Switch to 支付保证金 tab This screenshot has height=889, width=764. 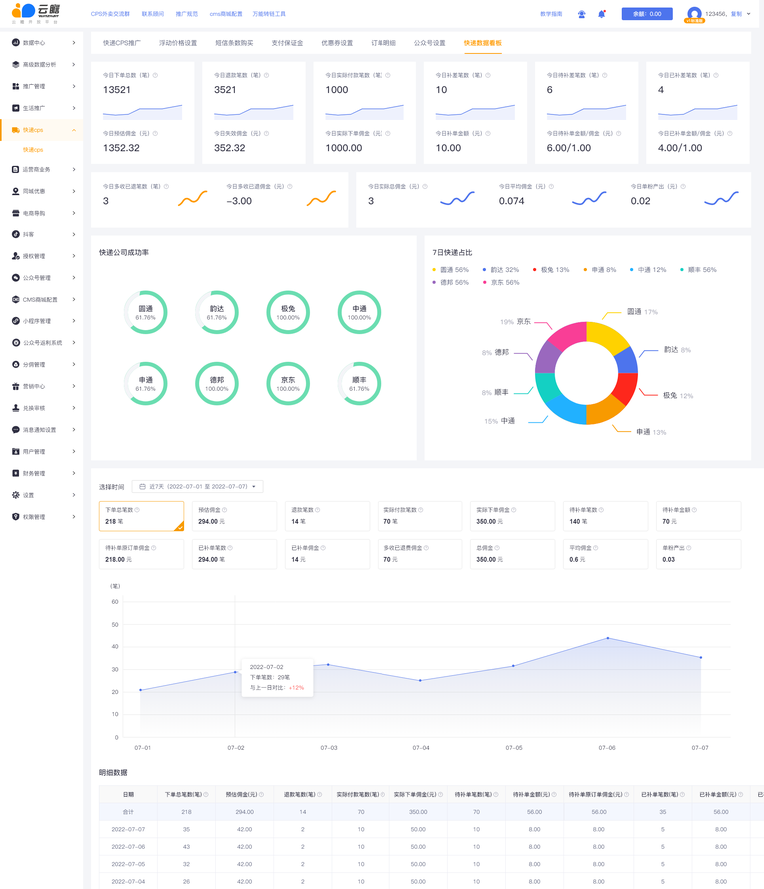pyautogui.click(x=287, y=43)
